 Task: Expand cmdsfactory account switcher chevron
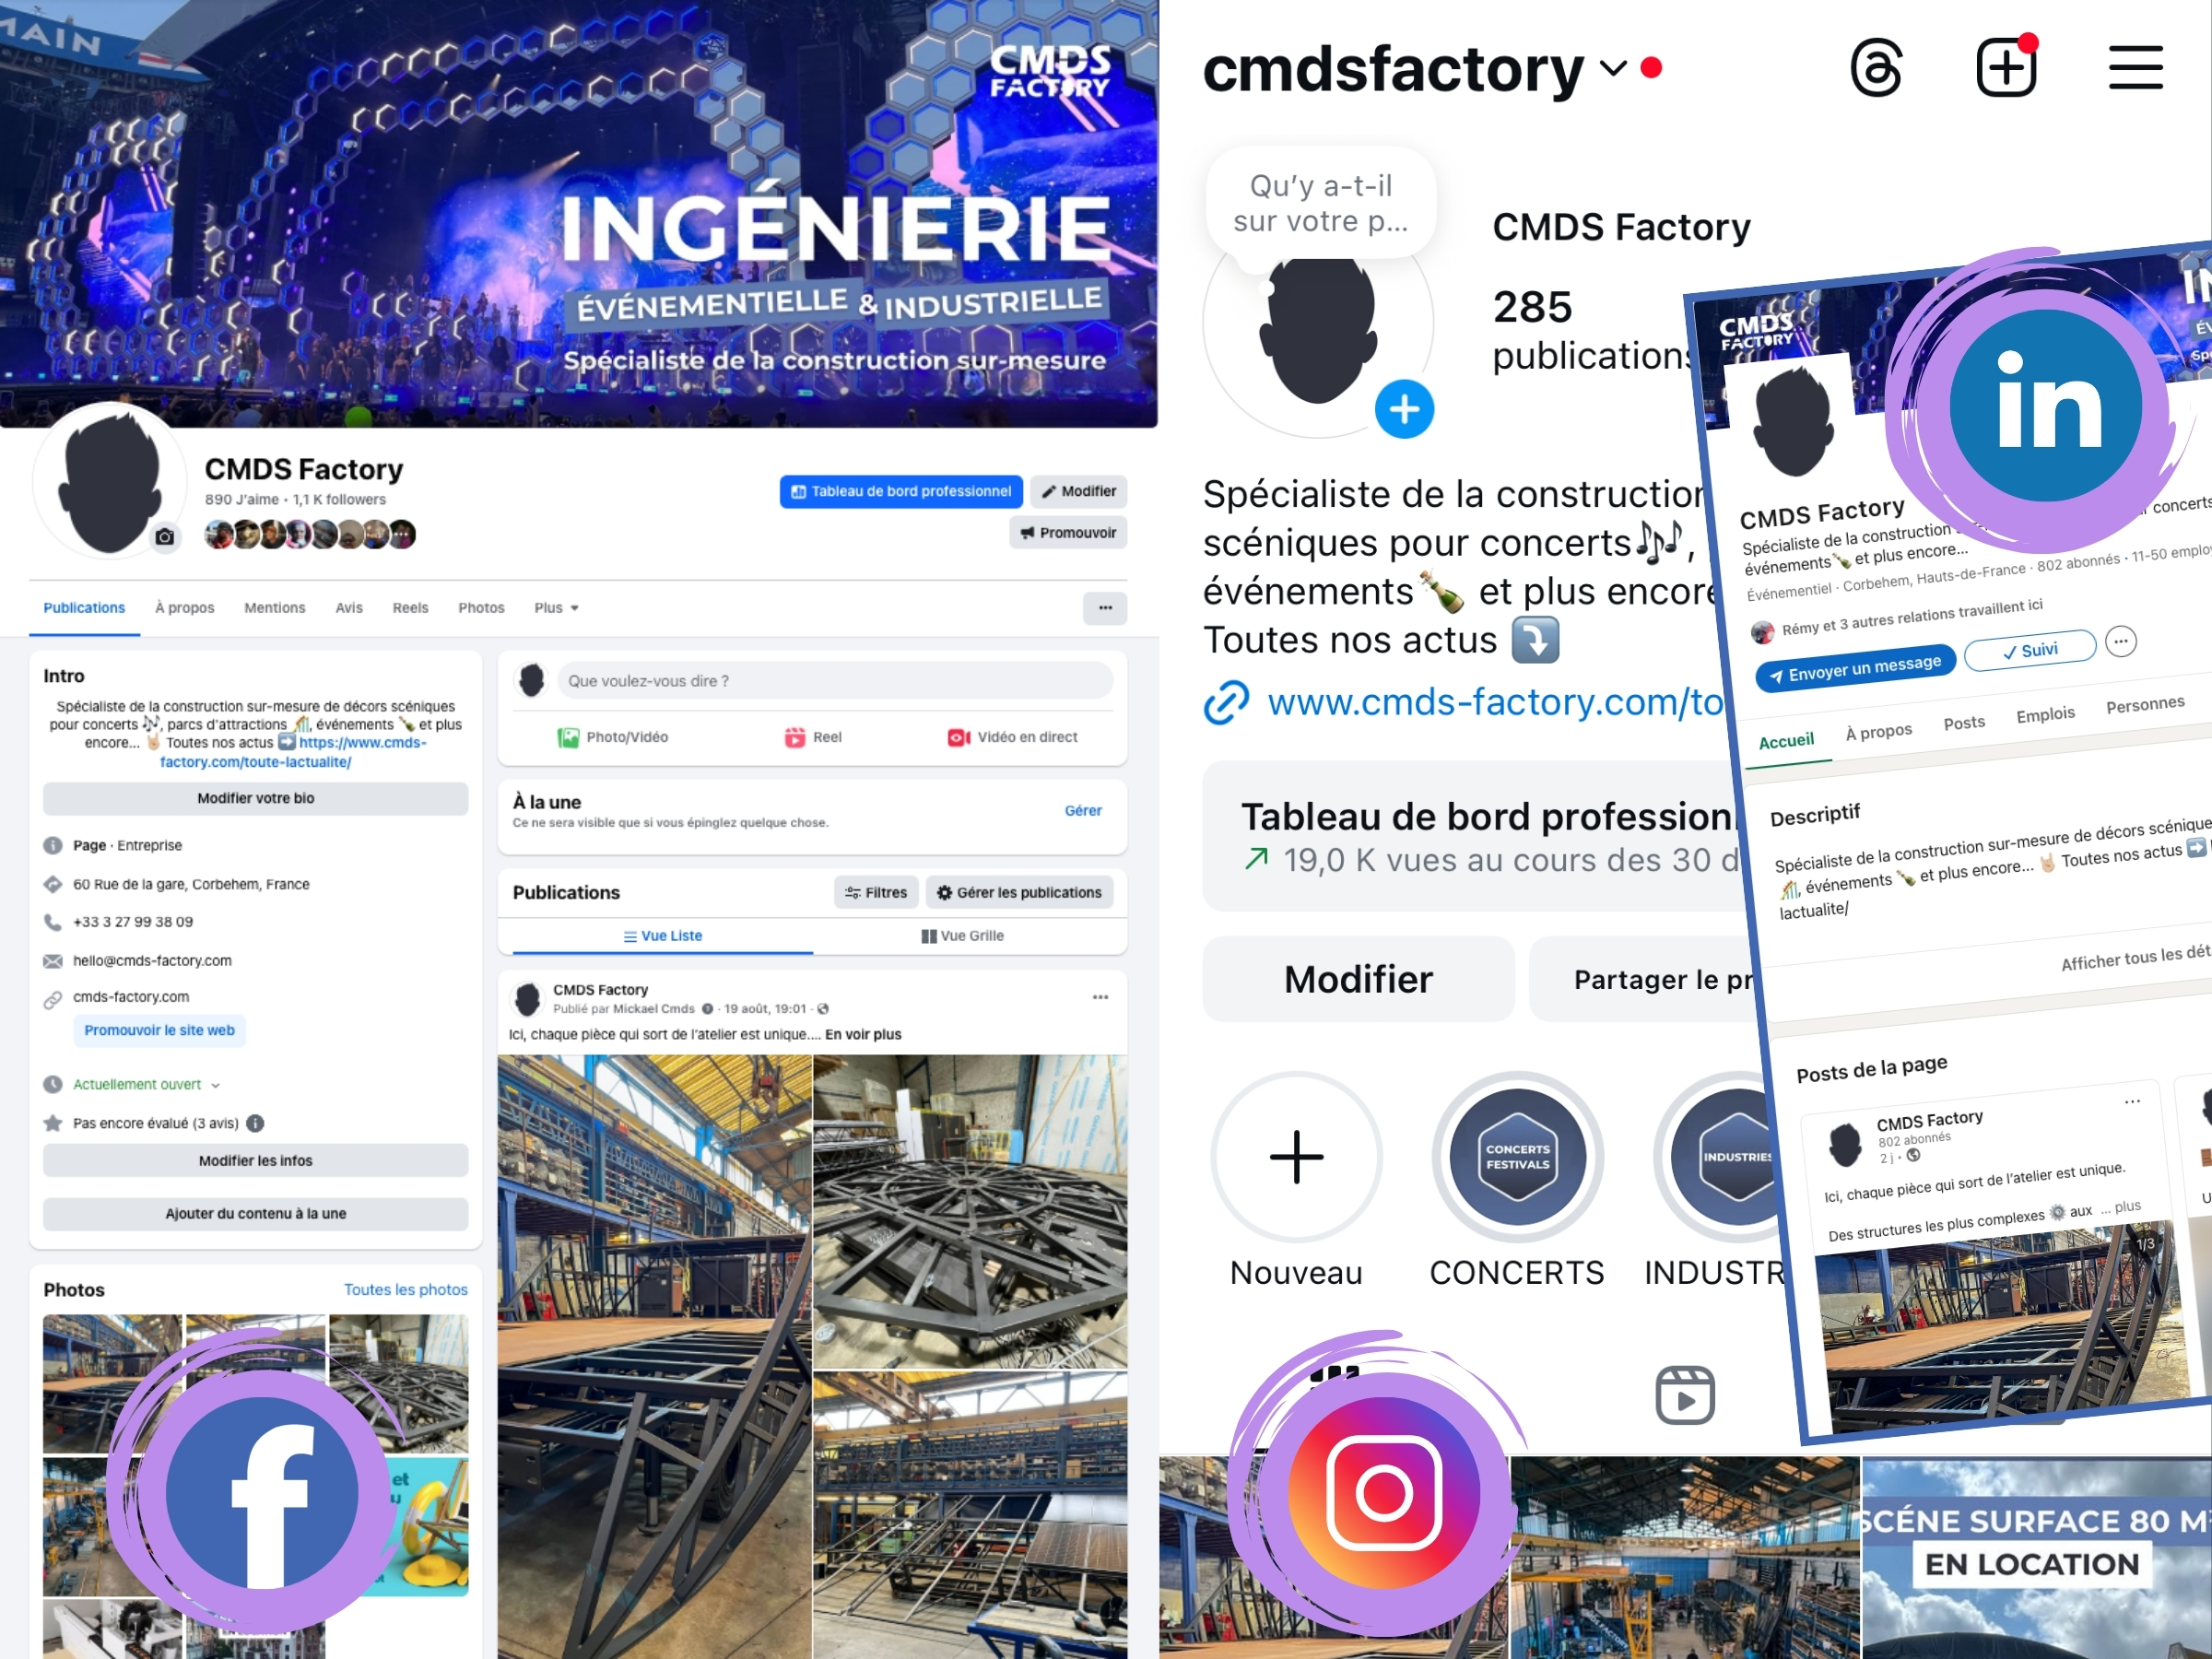click(1613, 68)
